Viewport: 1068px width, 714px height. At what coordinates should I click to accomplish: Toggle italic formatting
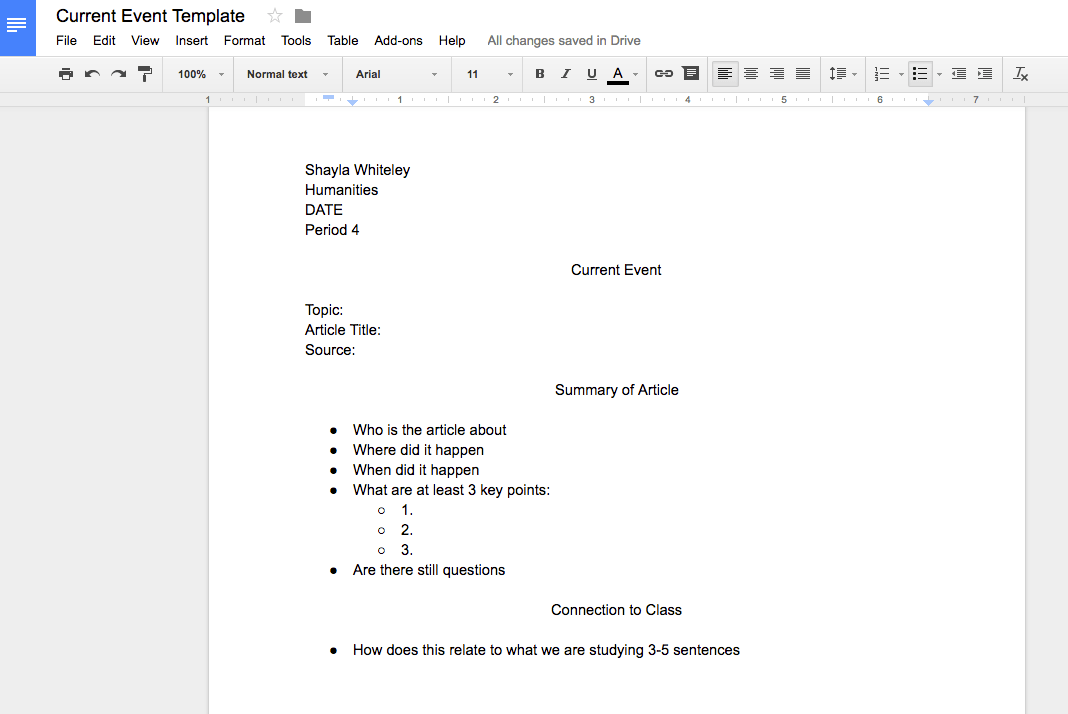tap(566, 74)
